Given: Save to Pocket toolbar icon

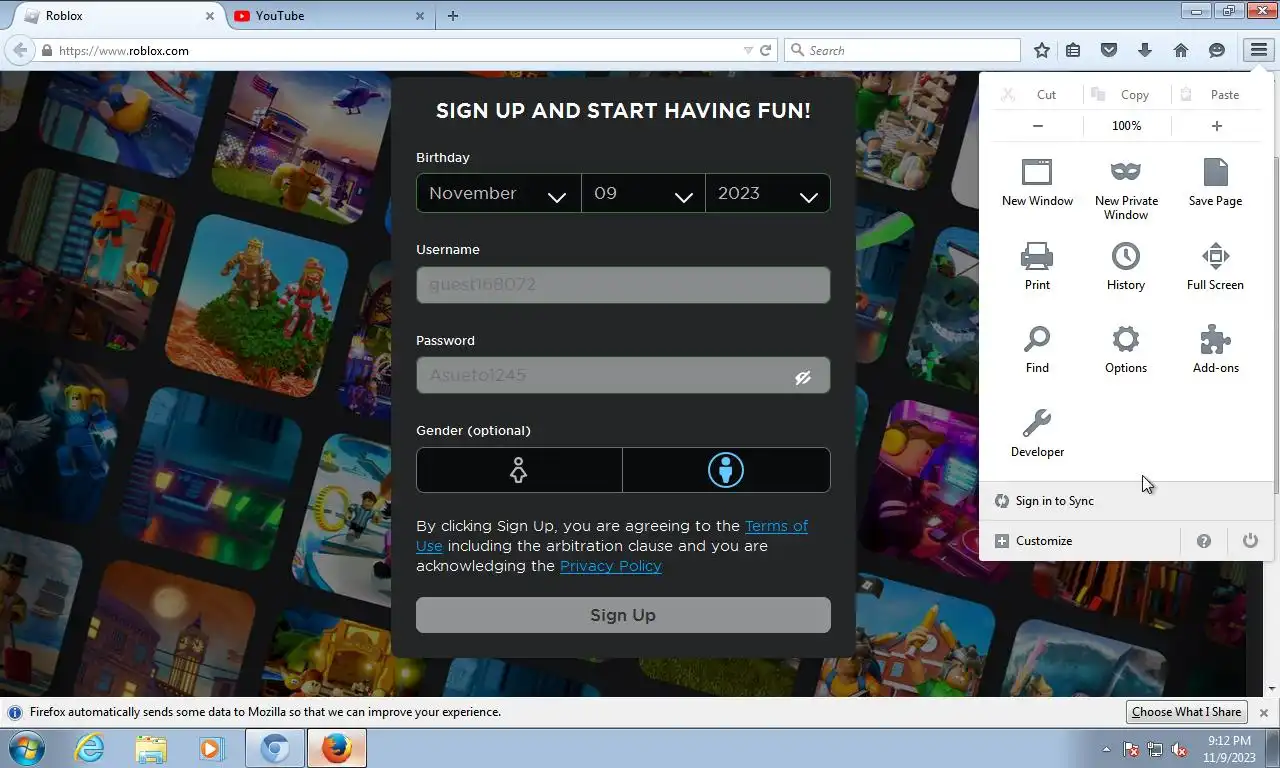Looking at the screenshot, I should (1109, 50).
